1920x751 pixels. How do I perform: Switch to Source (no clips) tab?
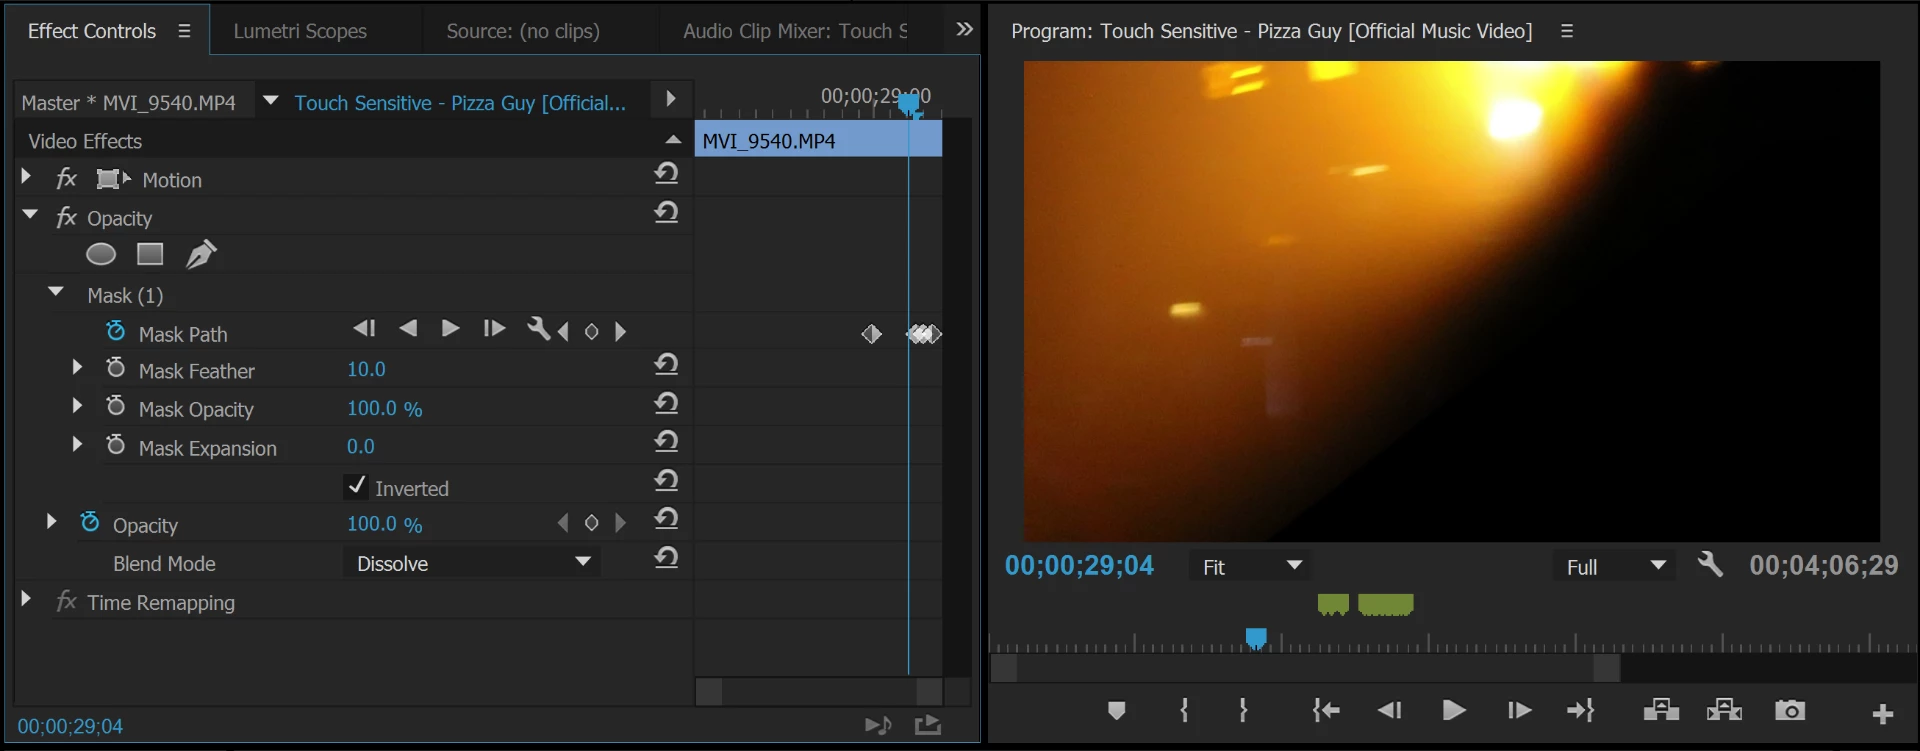(523, 31)
